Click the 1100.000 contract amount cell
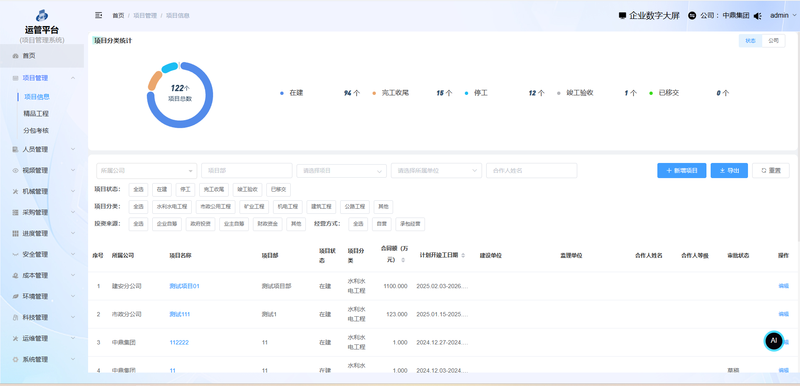Screen dimensions: 800x386 tap(395, 286)
